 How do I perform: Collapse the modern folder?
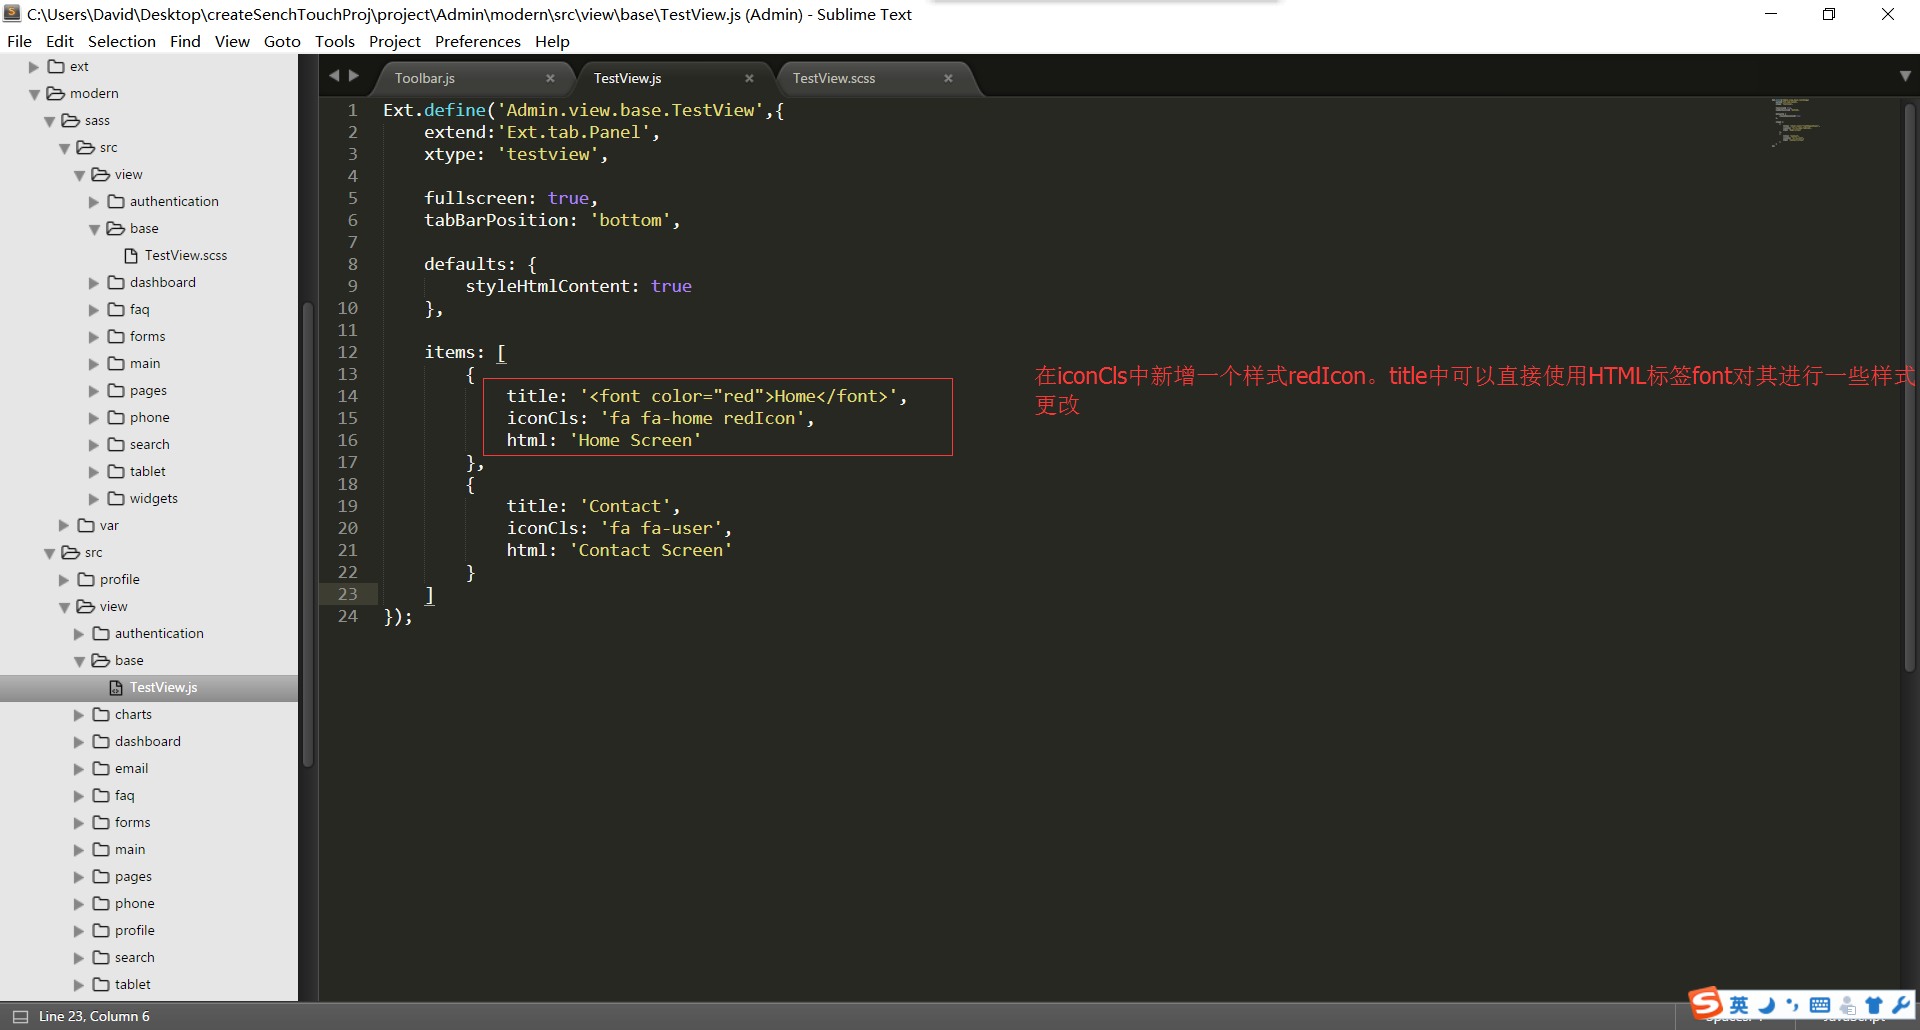(x=34, y=94)
